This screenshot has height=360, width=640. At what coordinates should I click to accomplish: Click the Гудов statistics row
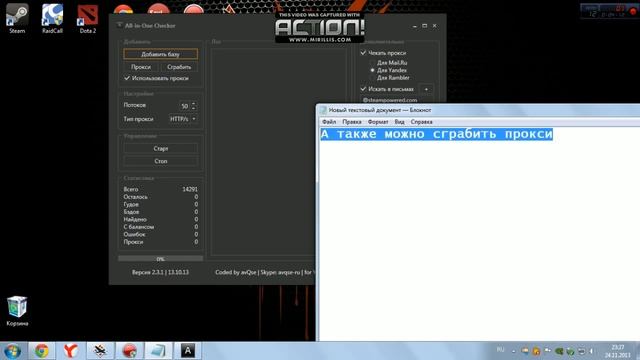pos(160,204)
